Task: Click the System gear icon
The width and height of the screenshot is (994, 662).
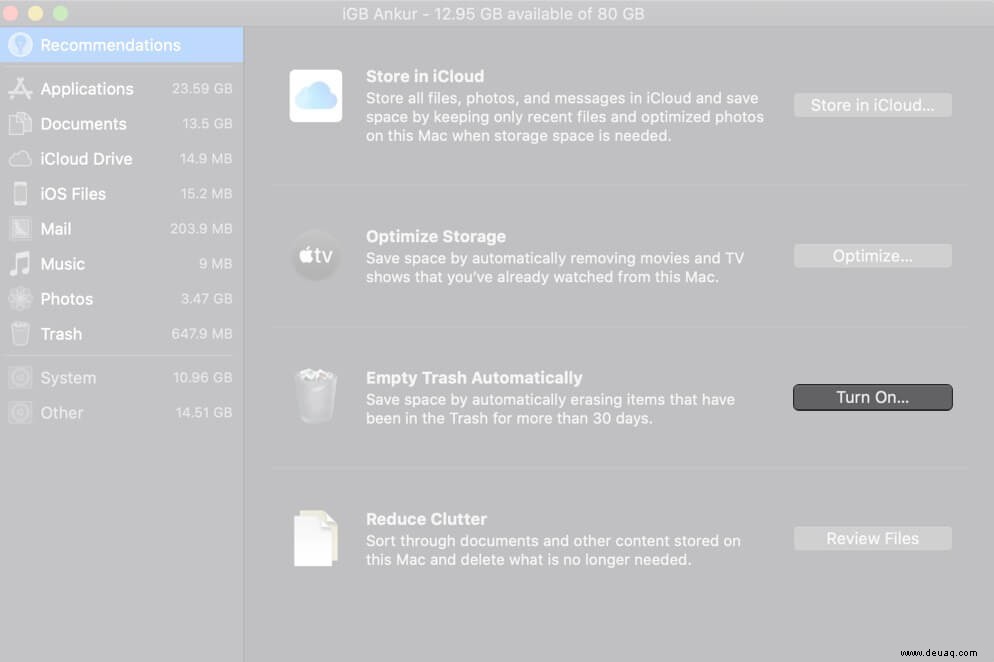Action: (x=20, y=377)
